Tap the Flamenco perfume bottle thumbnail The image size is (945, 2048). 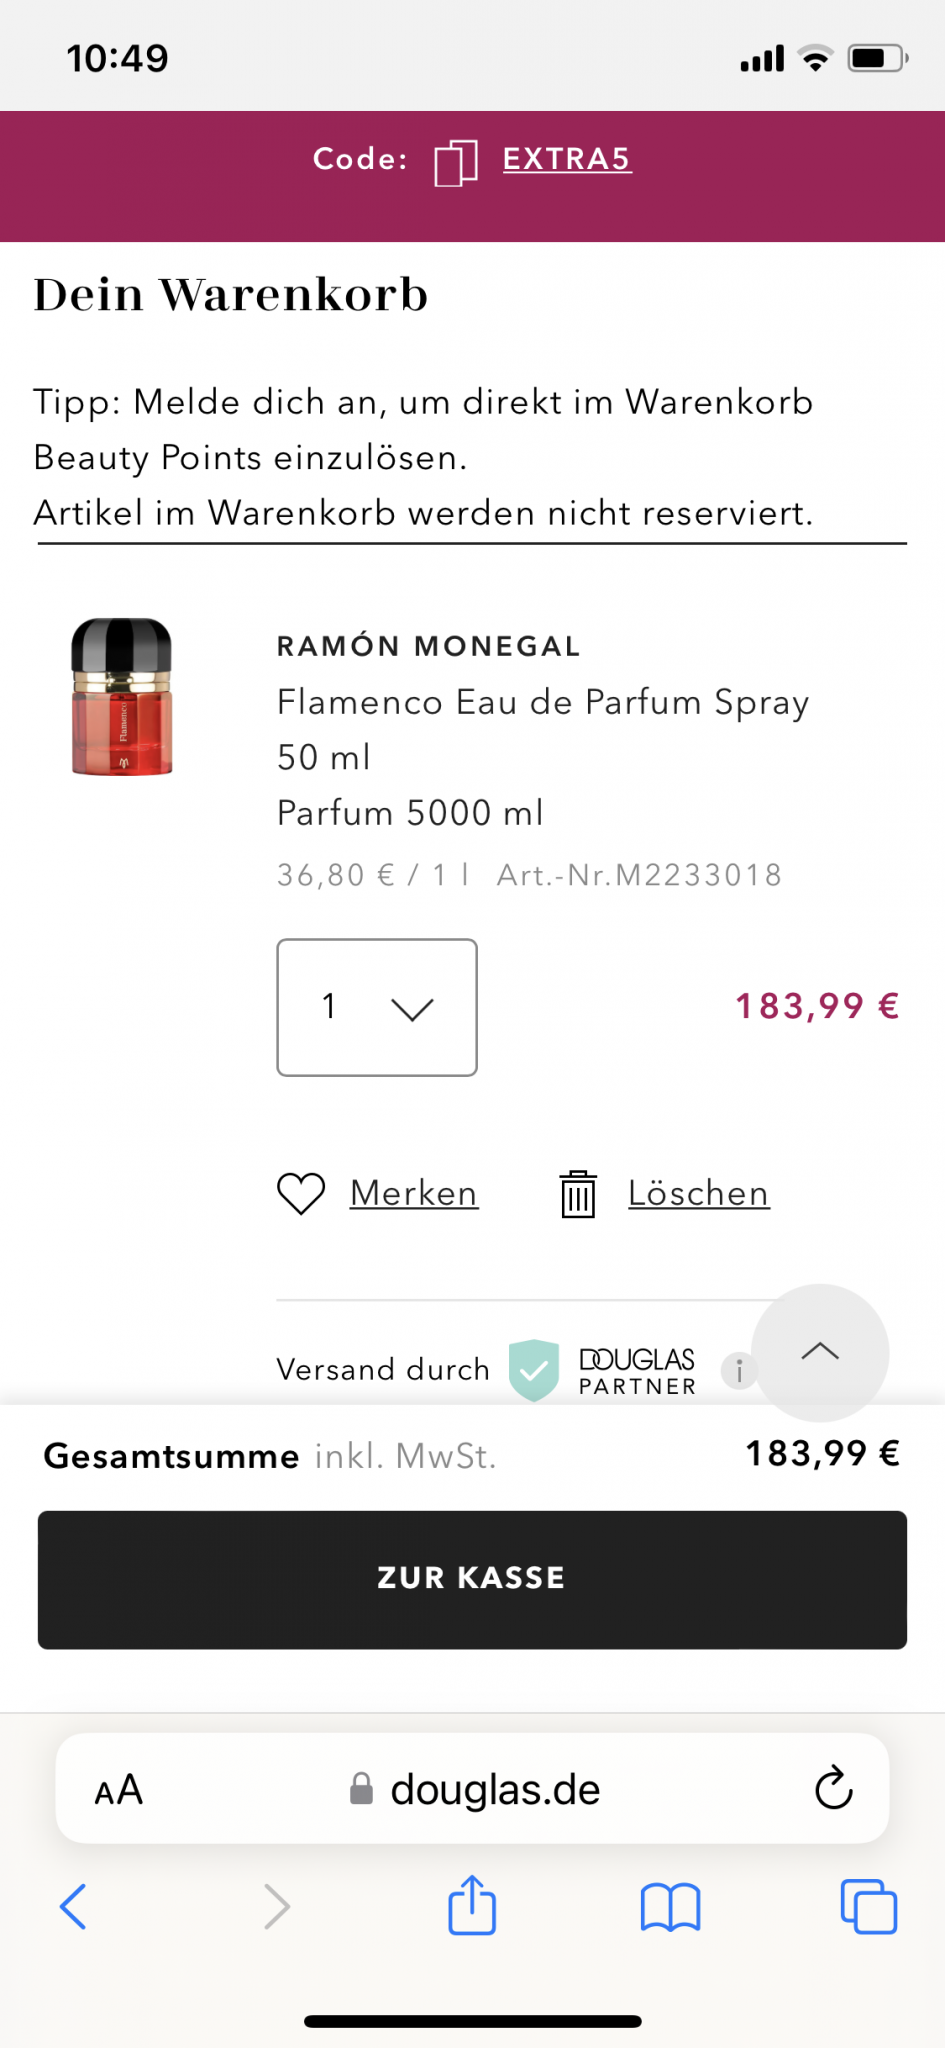click(x=122, y=697)
